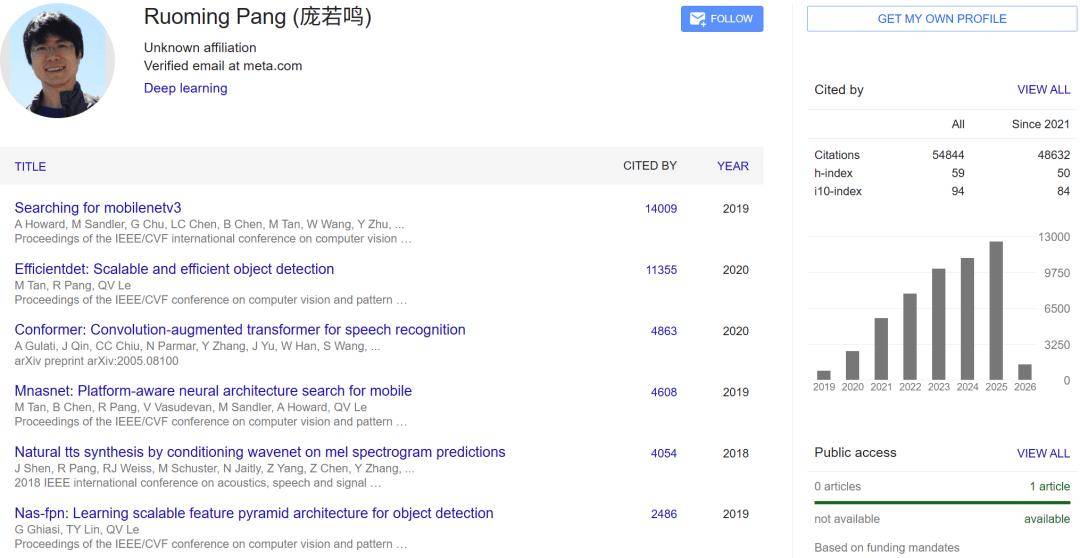The width and height of the screenshot is (1080, 558).
Task: Click the Cited By column header
Action: [x=649, y=166]
